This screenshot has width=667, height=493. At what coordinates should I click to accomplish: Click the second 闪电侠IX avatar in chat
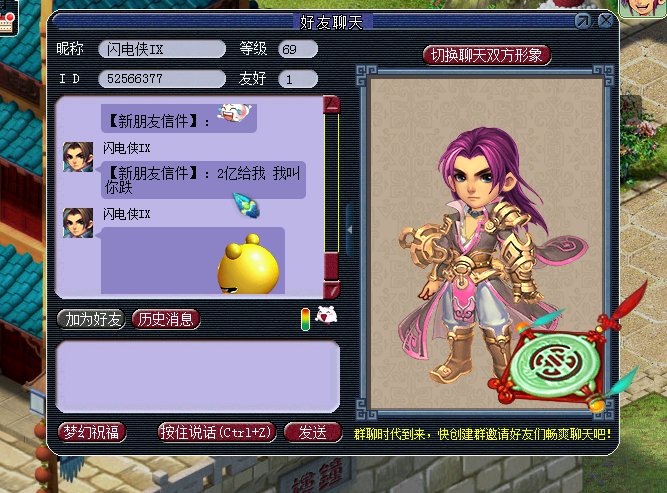click(x=78, y=223)
